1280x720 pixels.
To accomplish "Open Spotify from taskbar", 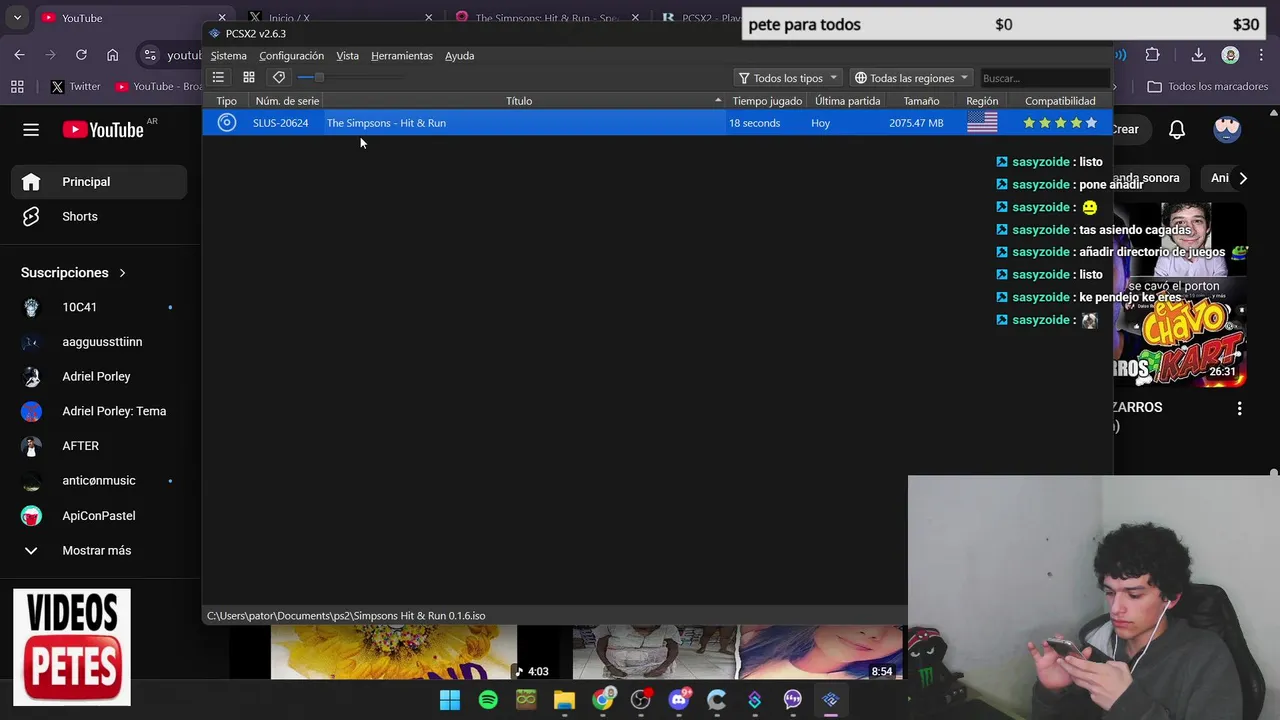I will pyautogui.click(x=488, y=700).
